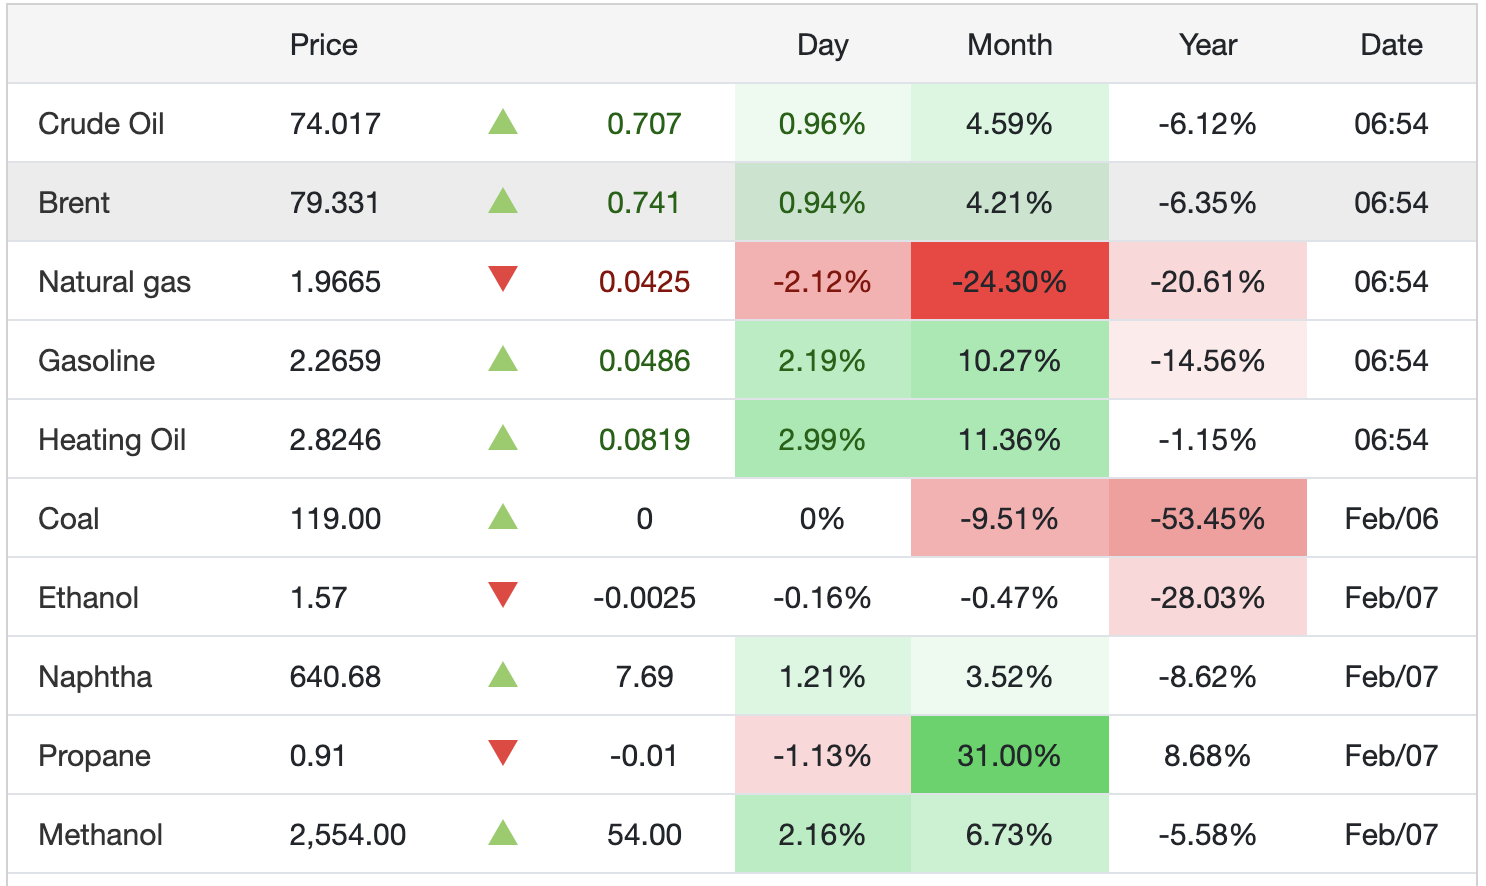Click Heating Oil daily change 2.99%
1486x886 pixels.
(822, 440)
